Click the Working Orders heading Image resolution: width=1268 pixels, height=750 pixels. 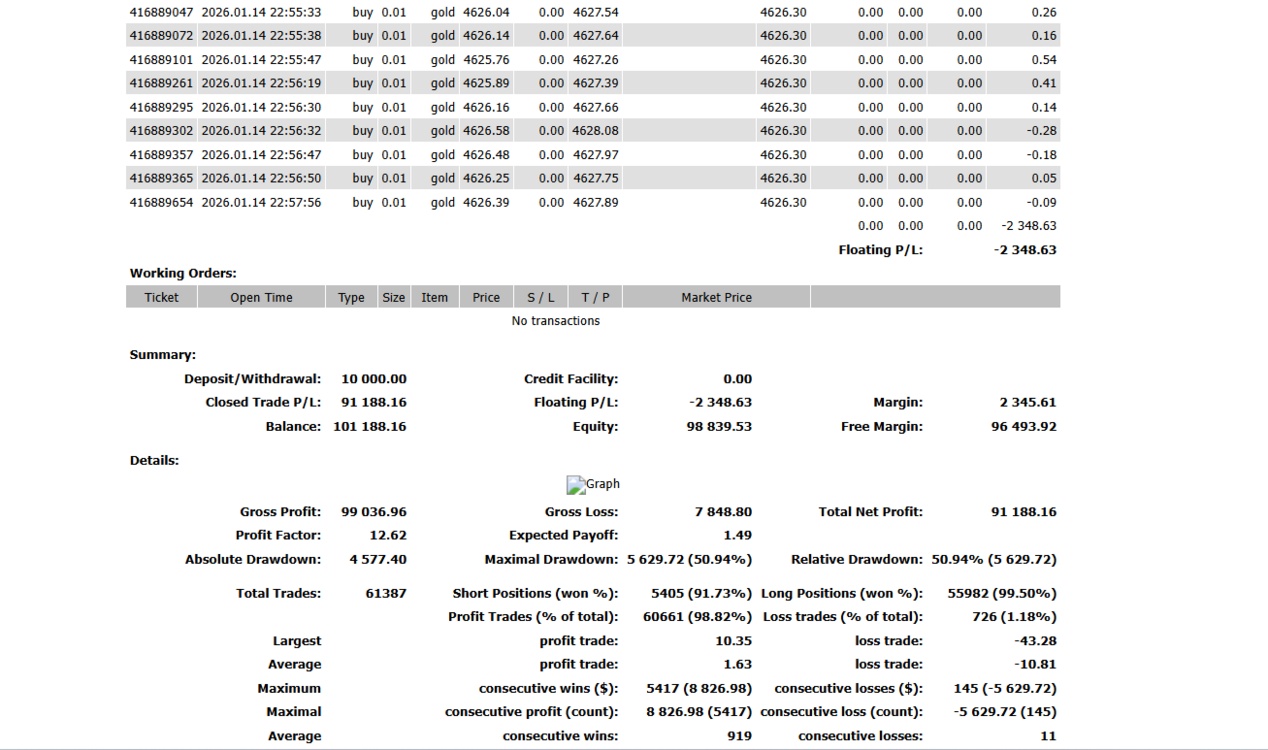point(183,273)
